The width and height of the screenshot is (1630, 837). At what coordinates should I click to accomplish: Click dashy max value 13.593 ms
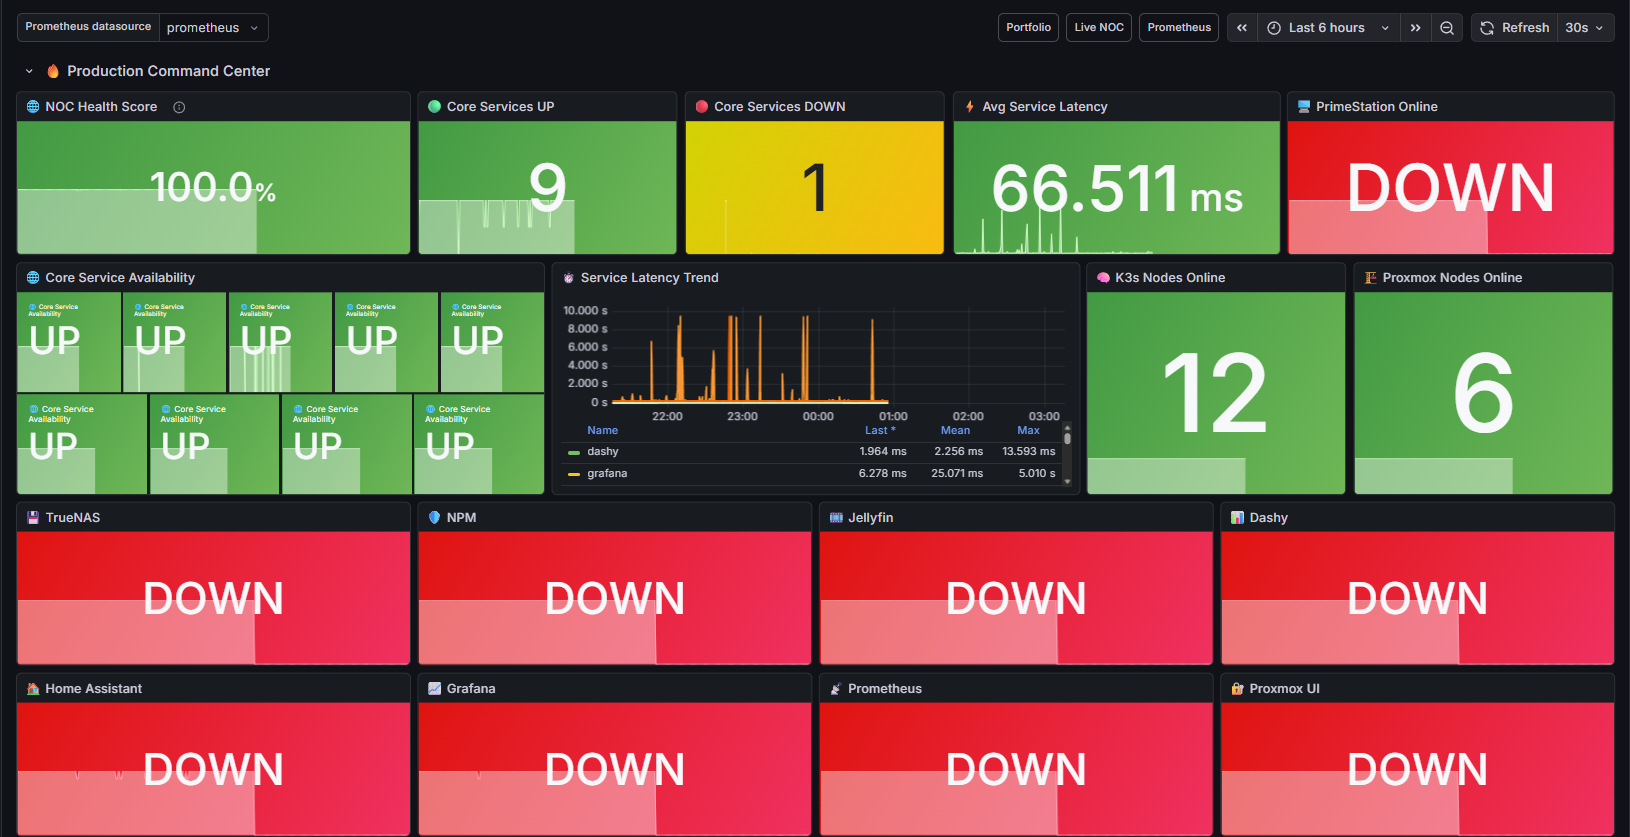(x=1029, y=452)
